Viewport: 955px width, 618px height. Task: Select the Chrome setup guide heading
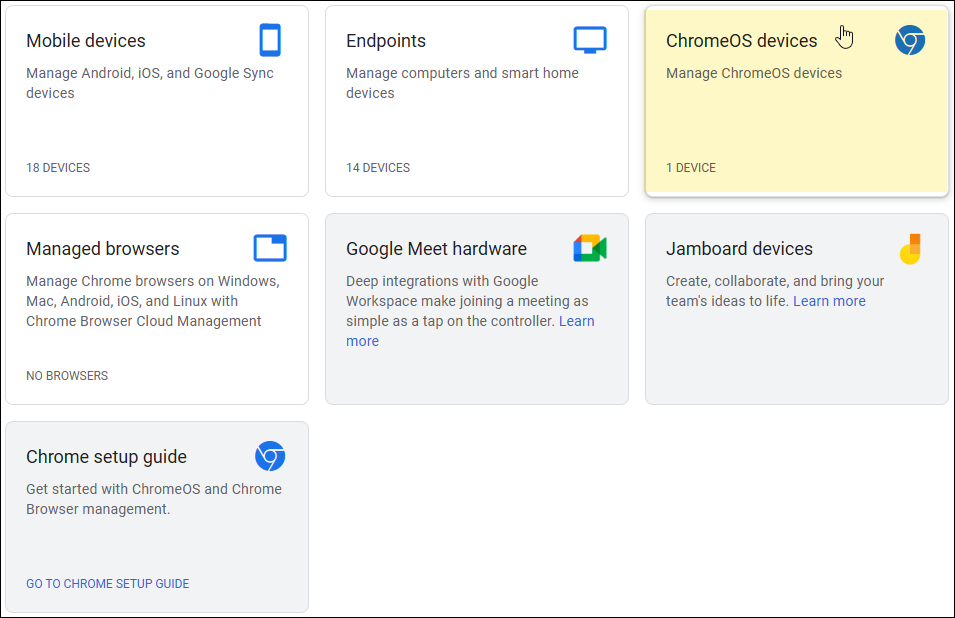[x=106, y=457]
